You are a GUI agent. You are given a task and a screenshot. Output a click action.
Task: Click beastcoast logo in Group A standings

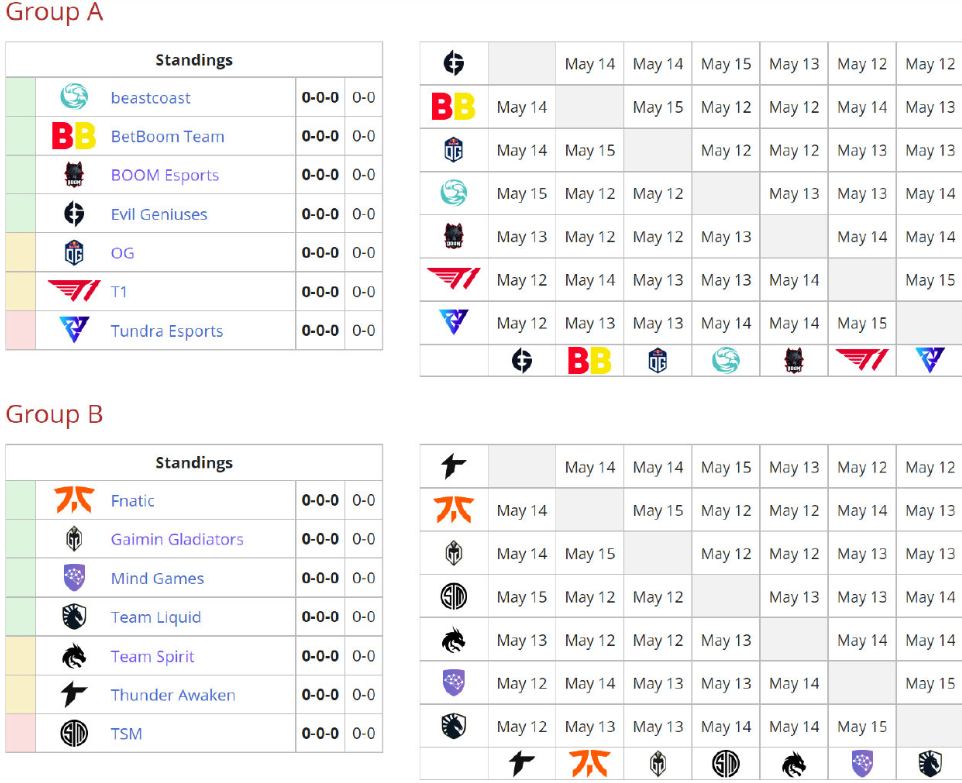[x=74, y=97]
